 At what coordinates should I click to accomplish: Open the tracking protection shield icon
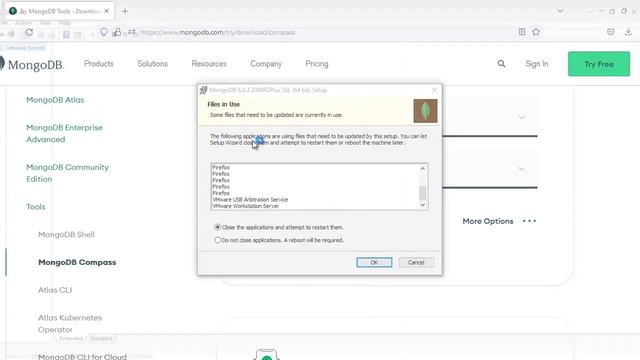pyautogui.click(x=104, y=32)
